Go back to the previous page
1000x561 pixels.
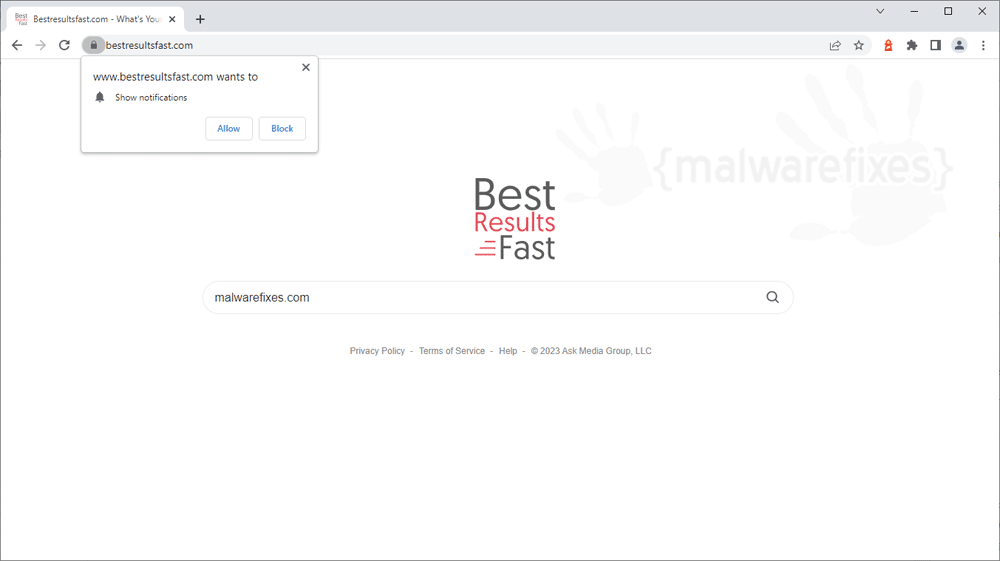17,45
